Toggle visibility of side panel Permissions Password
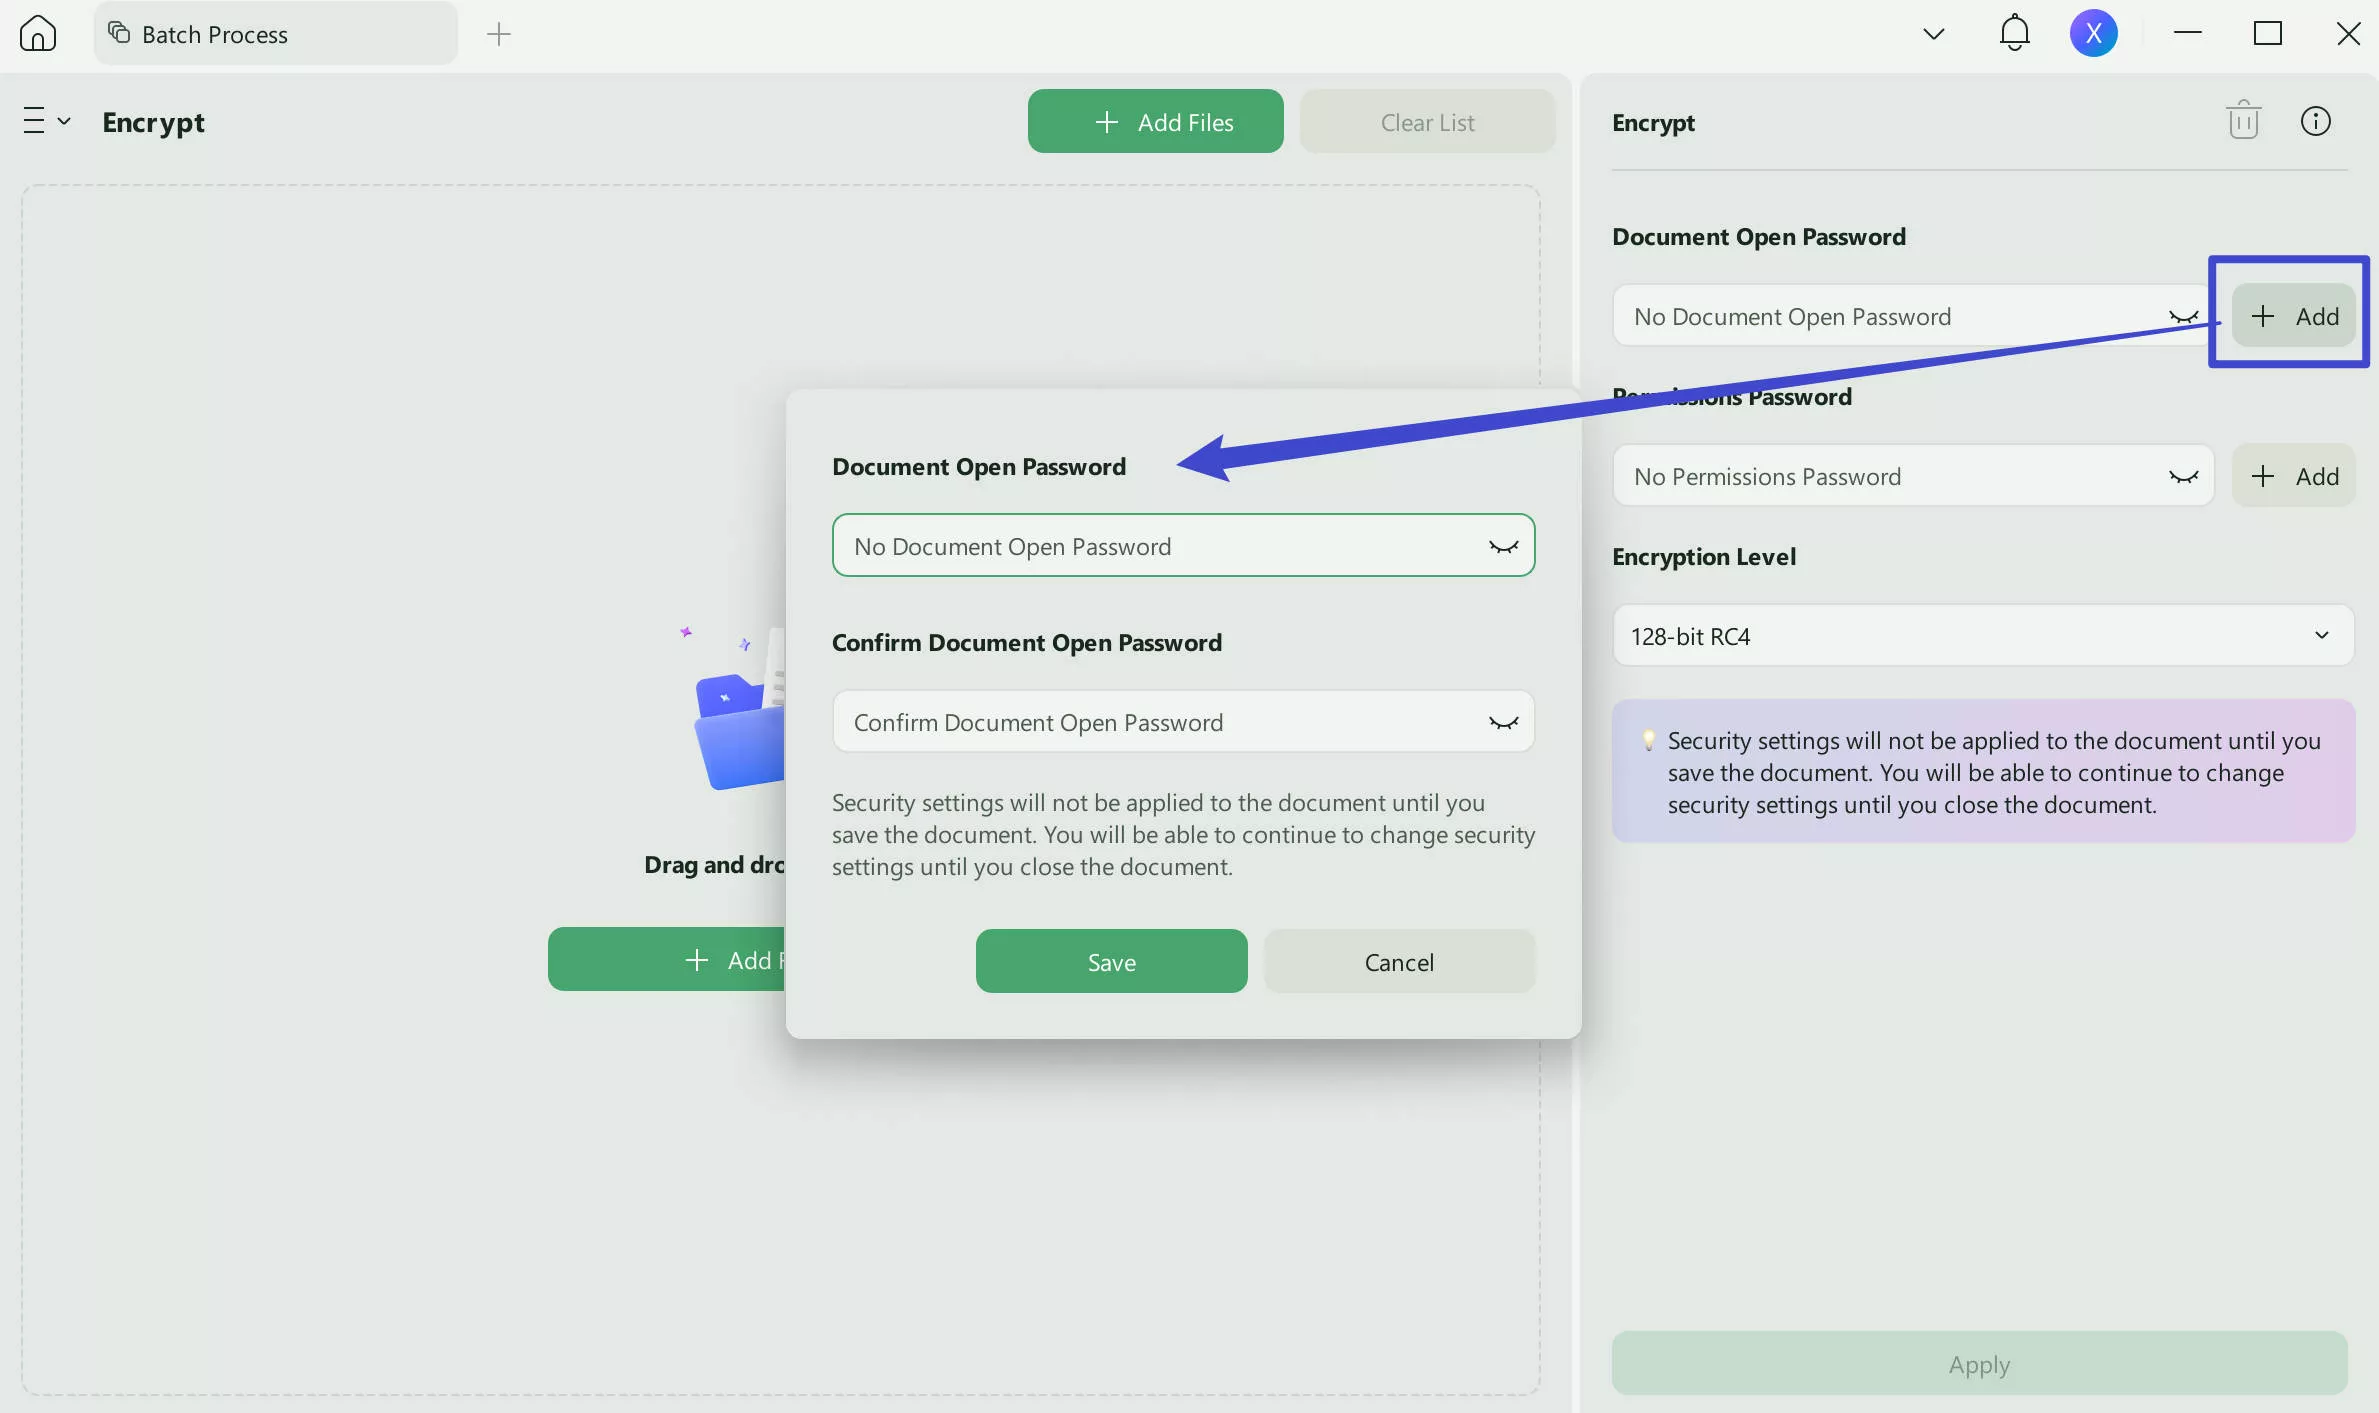The width and height of the screenshot is (2379, 1413). click(2183, 477)
